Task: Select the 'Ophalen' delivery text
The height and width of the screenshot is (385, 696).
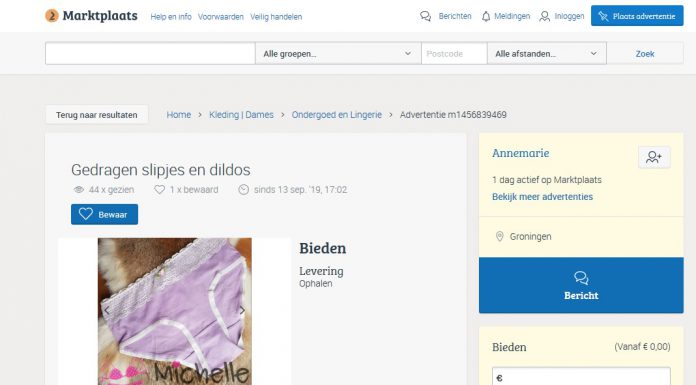Action: click(x=316, y=283)
